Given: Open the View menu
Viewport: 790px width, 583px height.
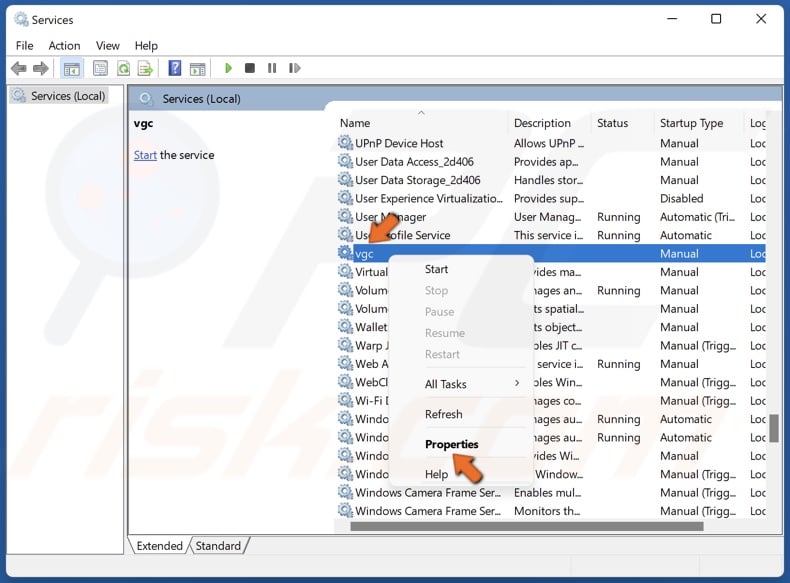Looking at the screenshot, I should click(x=108, y=45).
